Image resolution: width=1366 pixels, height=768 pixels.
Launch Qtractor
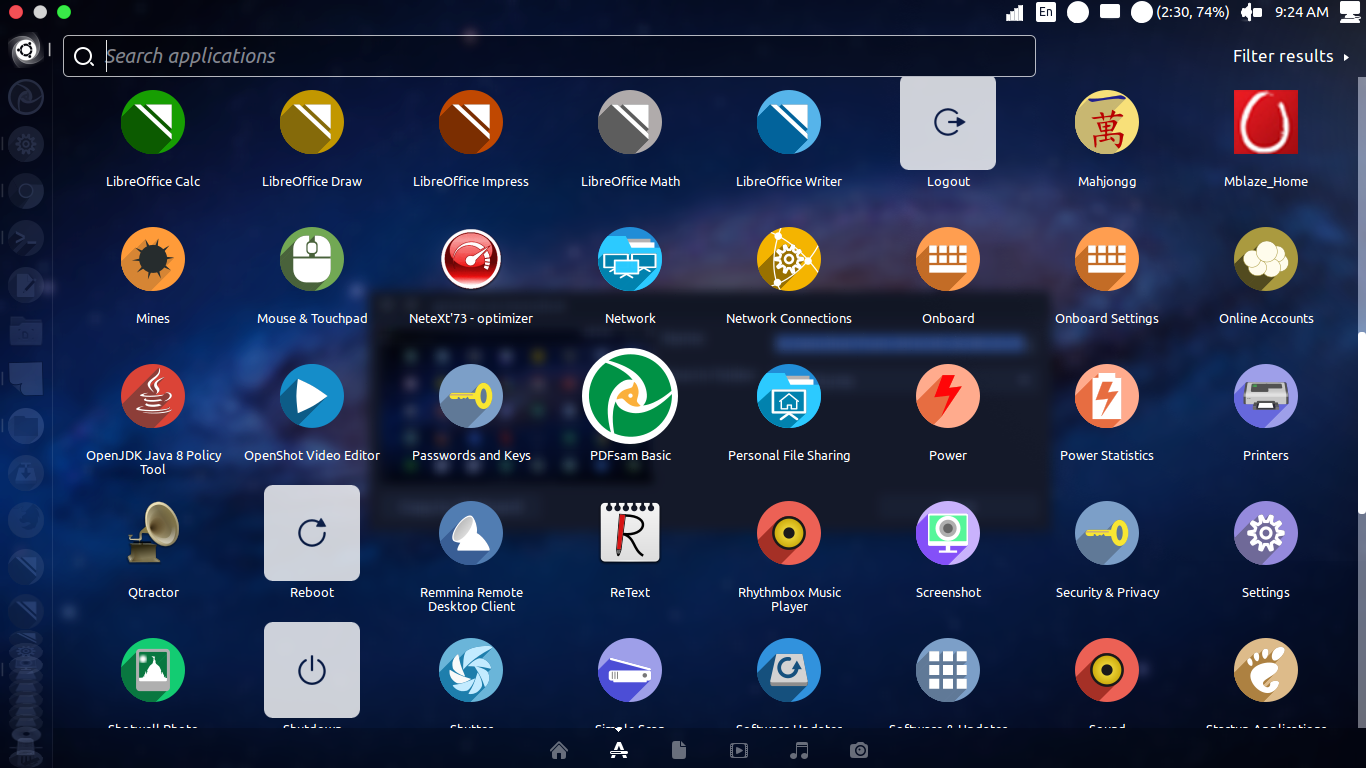[153, 533]
